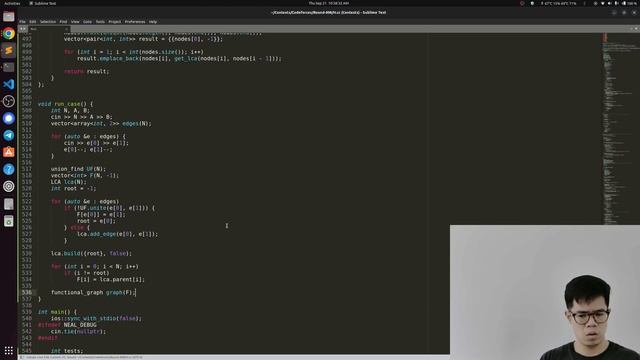Image resolution: width=640 pixels, height=360 pixels.
Task: Open the Trash from the dock
Action: coord(9,221)
